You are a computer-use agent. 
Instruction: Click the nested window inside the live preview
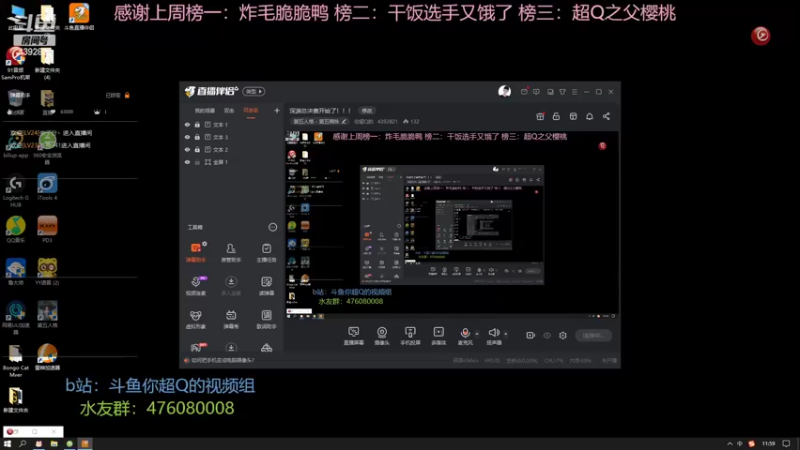pyautogui.click(x=452, y=224)
